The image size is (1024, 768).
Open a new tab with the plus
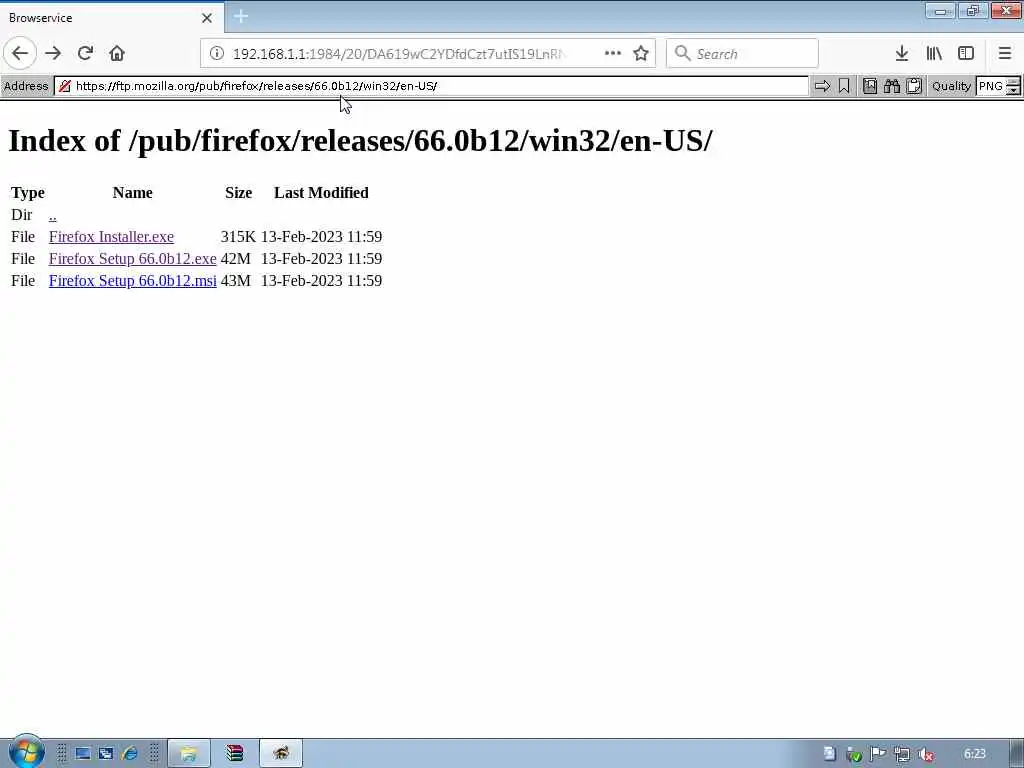tap(241, 17)
